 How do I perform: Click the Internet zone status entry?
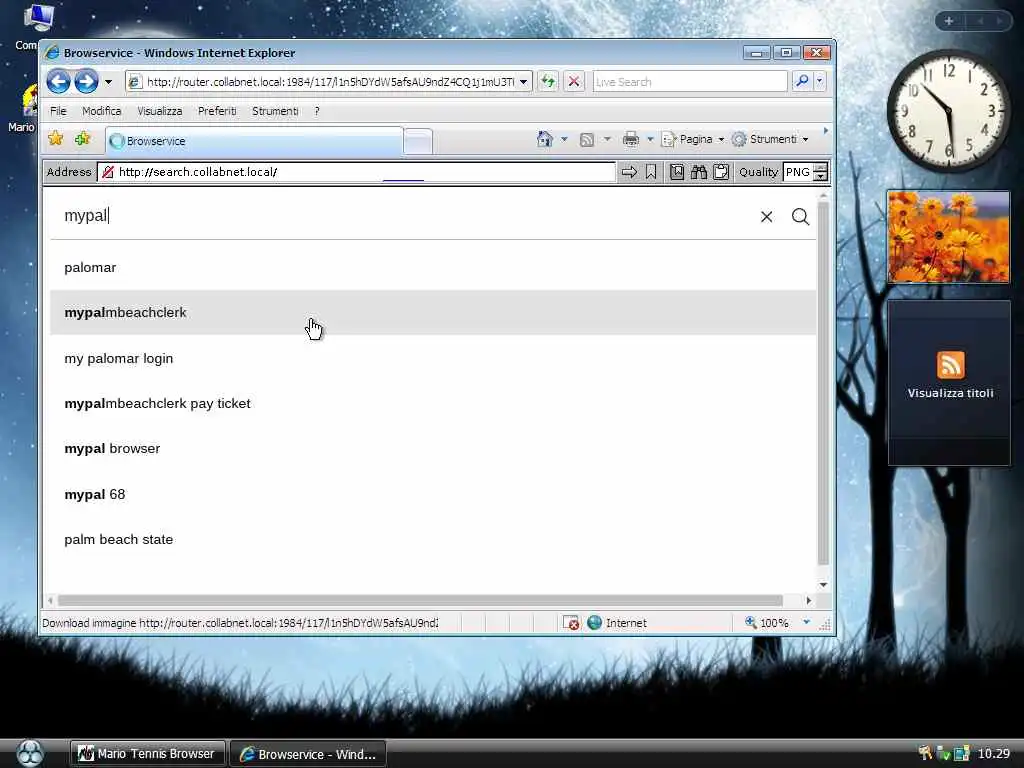pyautogui.click(x=617, y=623)
